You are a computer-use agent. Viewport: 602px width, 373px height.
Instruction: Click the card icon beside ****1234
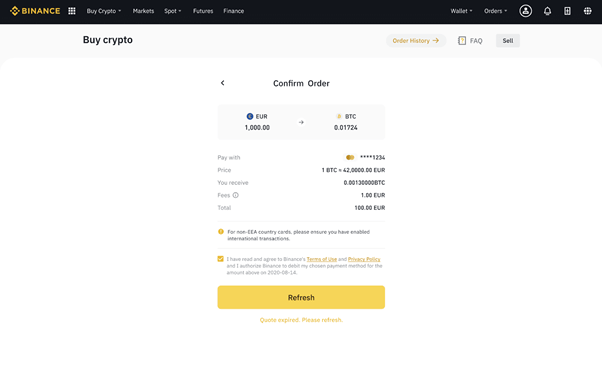click(x=350, y=157)
